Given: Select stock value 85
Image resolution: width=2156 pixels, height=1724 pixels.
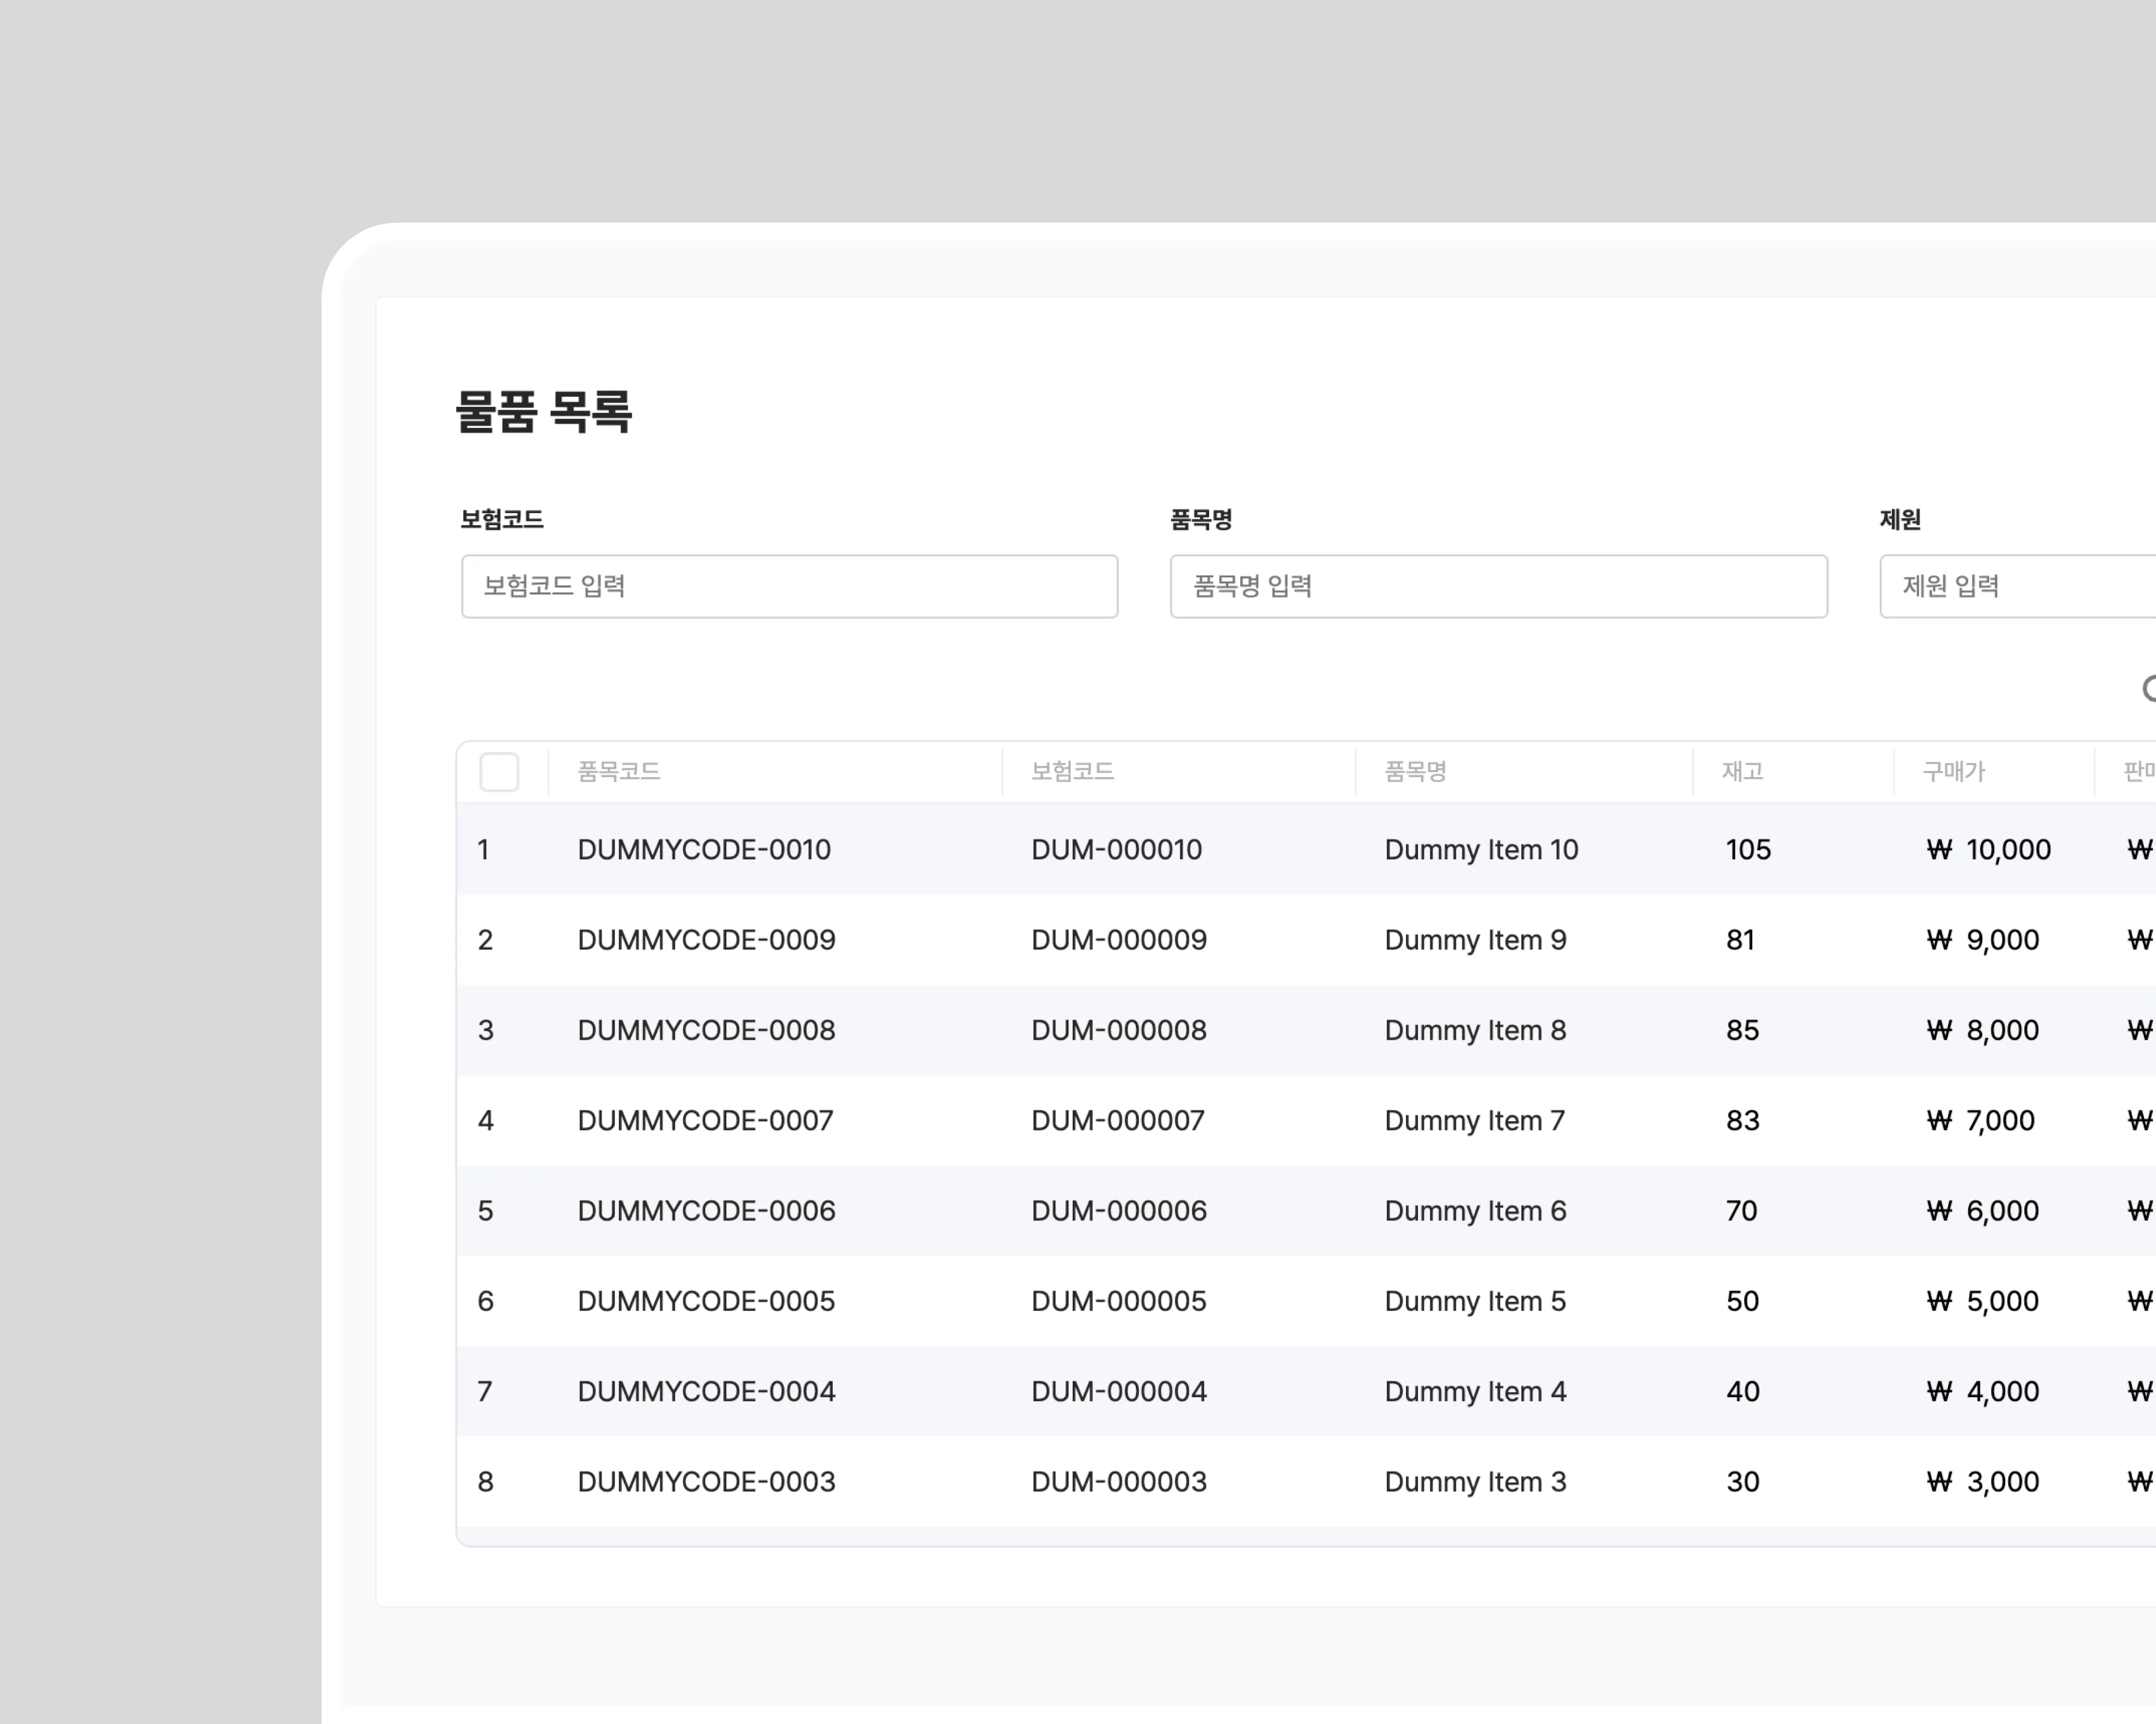Looking at the screenshot, I should [1742, 1030].
